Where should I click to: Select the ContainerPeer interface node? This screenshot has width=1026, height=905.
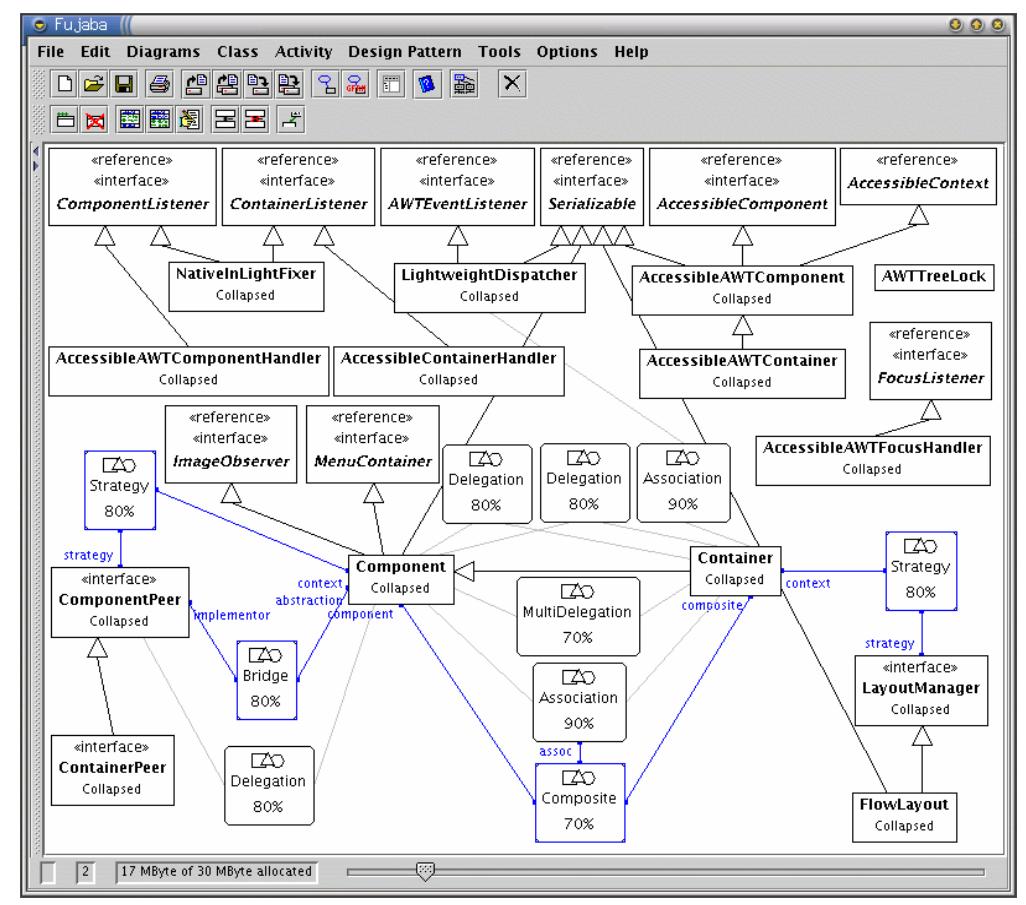(113, 770)
